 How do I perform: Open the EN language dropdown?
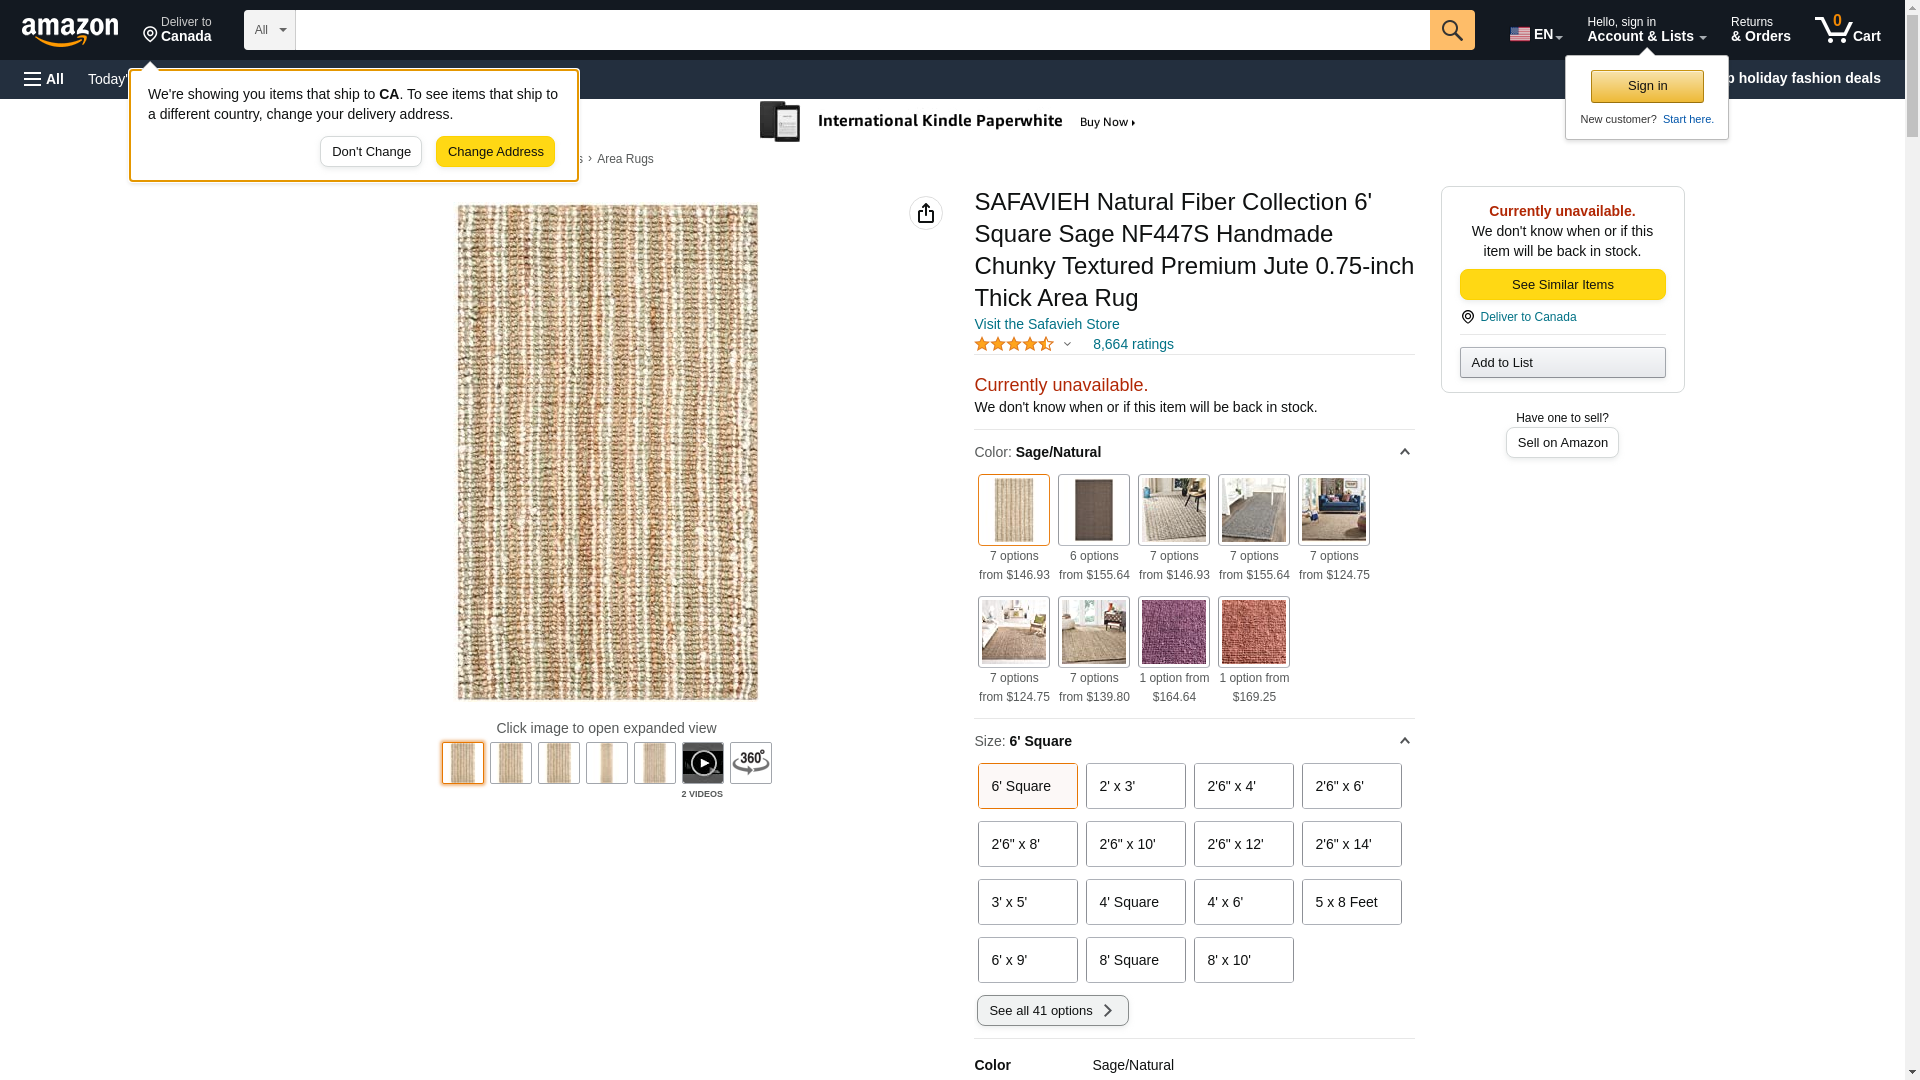(x=1535, y=34)
